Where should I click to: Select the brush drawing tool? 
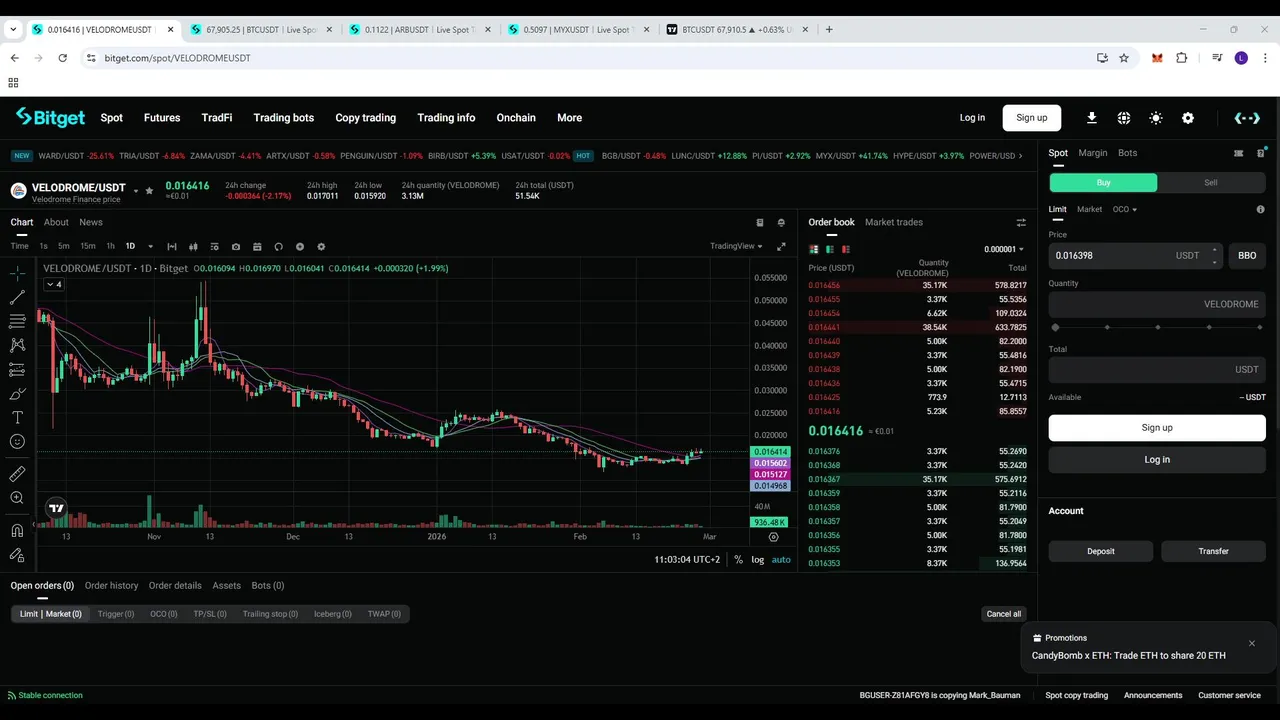(17, 394)
